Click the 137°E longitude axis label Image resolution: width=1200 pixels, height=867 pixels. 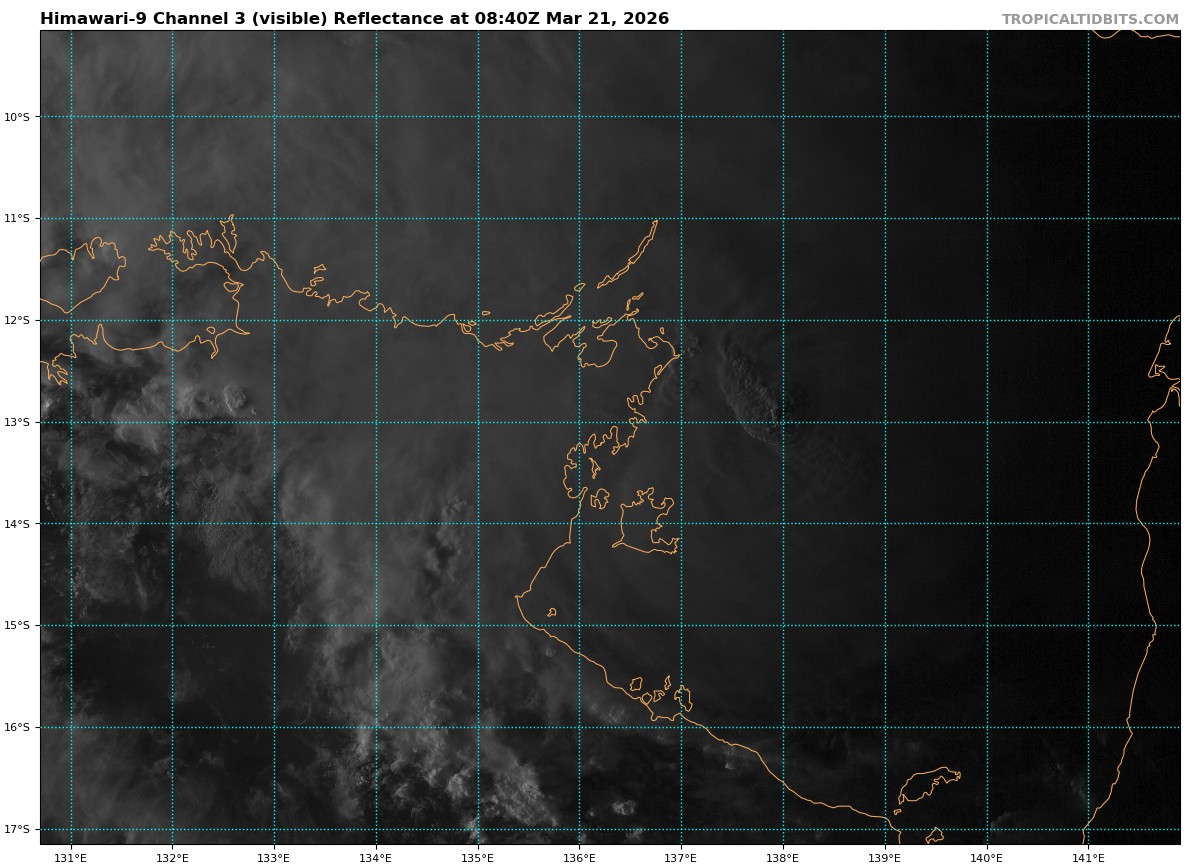[x=681, y=857]
